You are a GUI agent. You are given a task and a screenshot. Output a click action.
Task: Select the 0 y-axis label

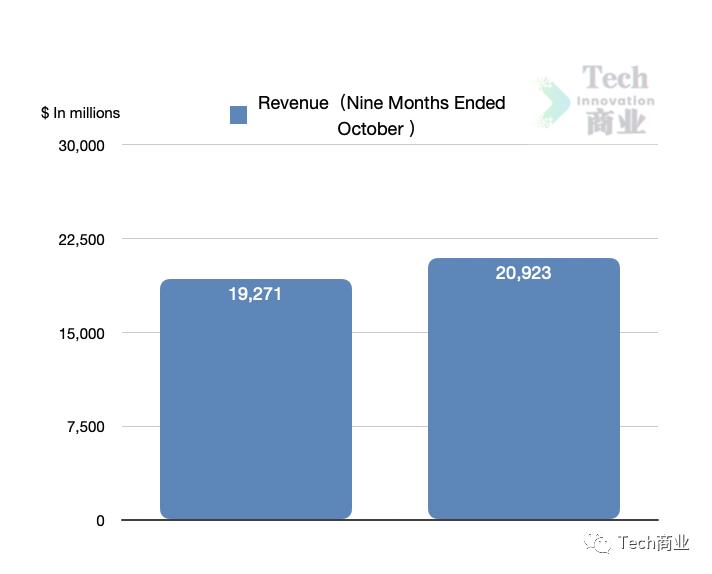point(100,521)
